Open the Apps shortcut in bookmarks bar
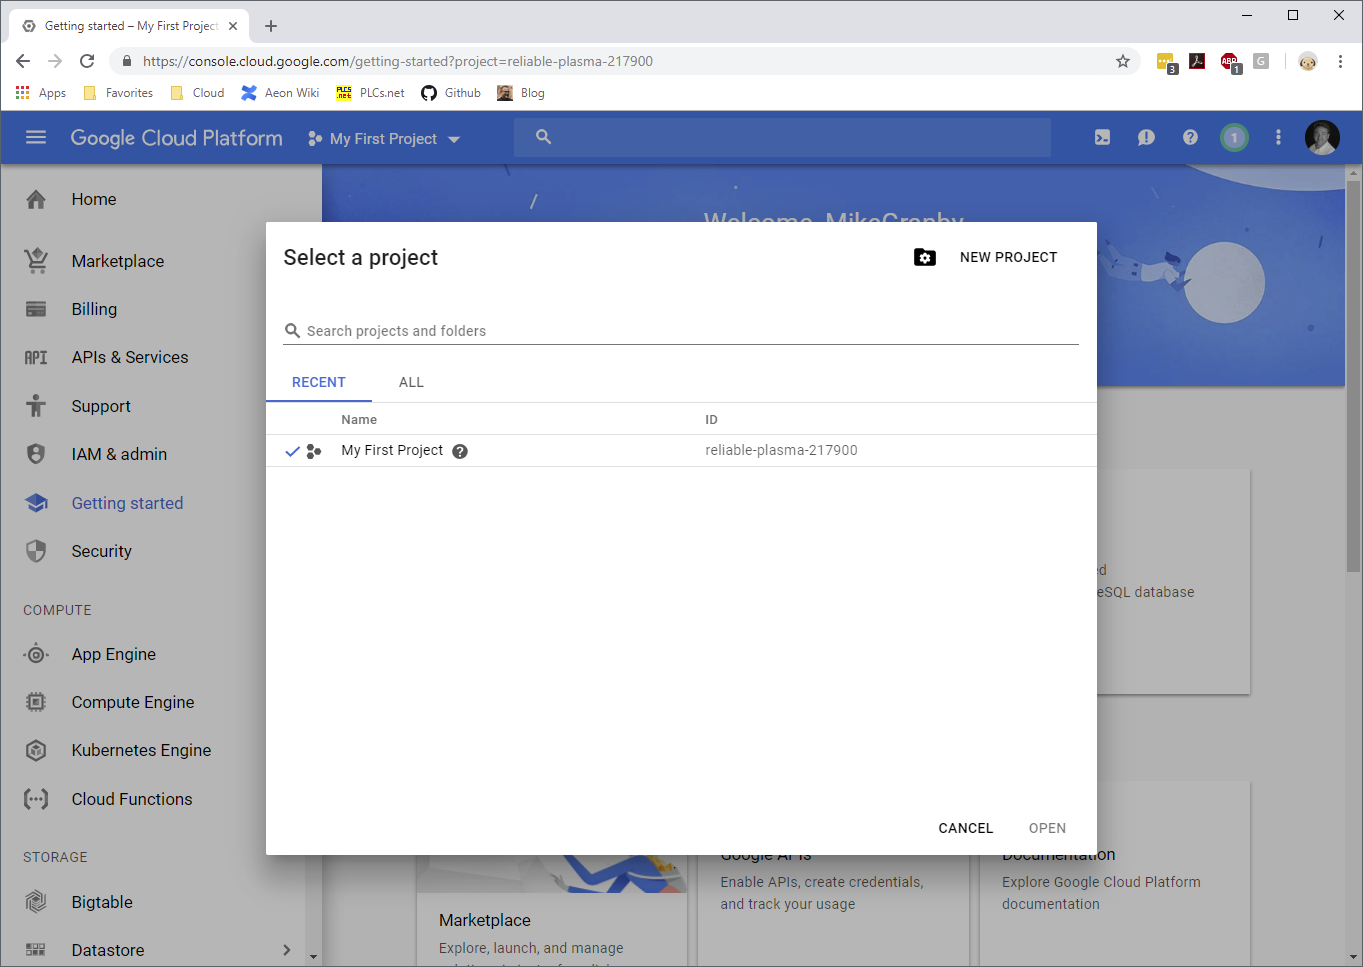Viewport: 1363px width, 967px height. pyautogui.click(x=41, y=93)
